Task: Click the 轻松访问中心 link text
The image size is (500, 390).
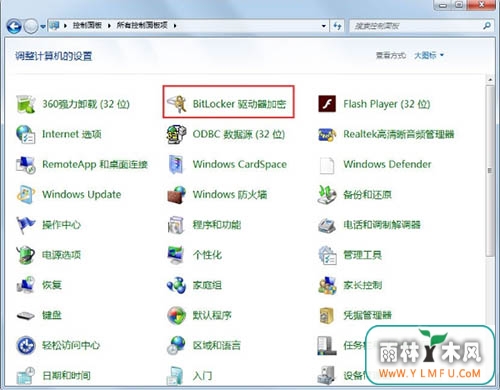Action: [x=71, y=345]
